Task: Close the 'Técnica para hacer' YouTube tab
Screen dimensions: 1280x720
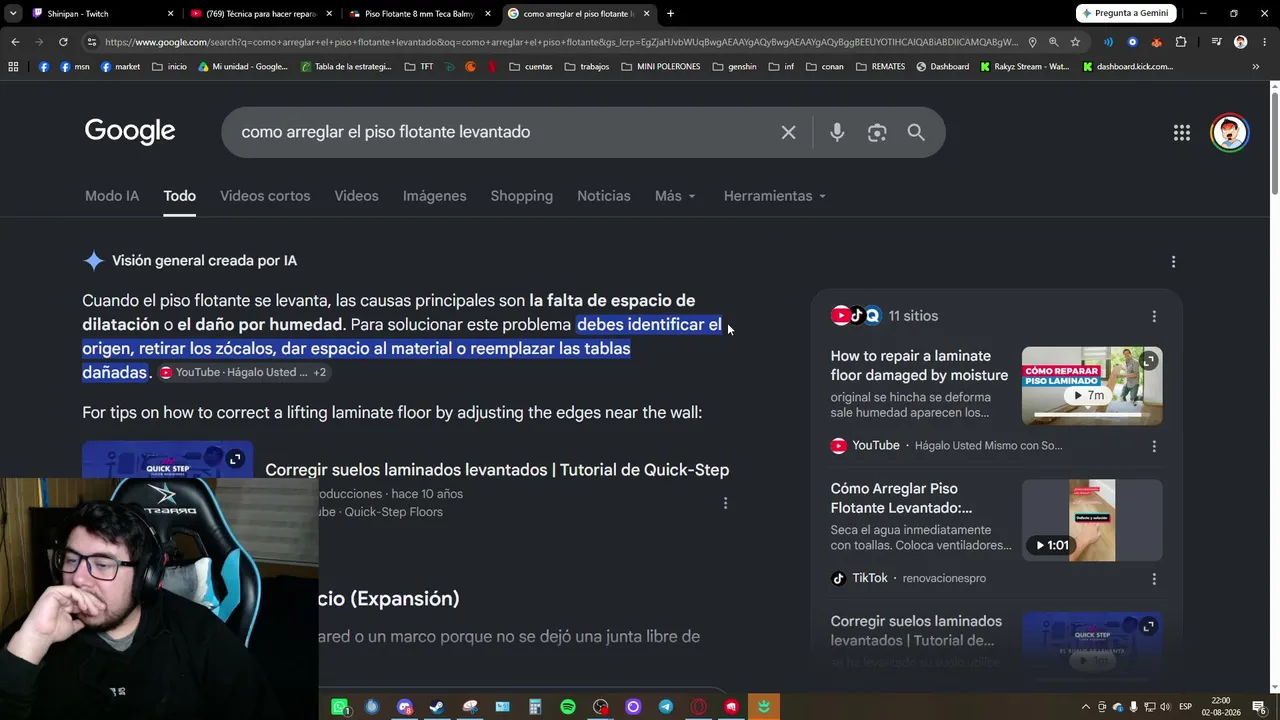Action: click(329, 14)
